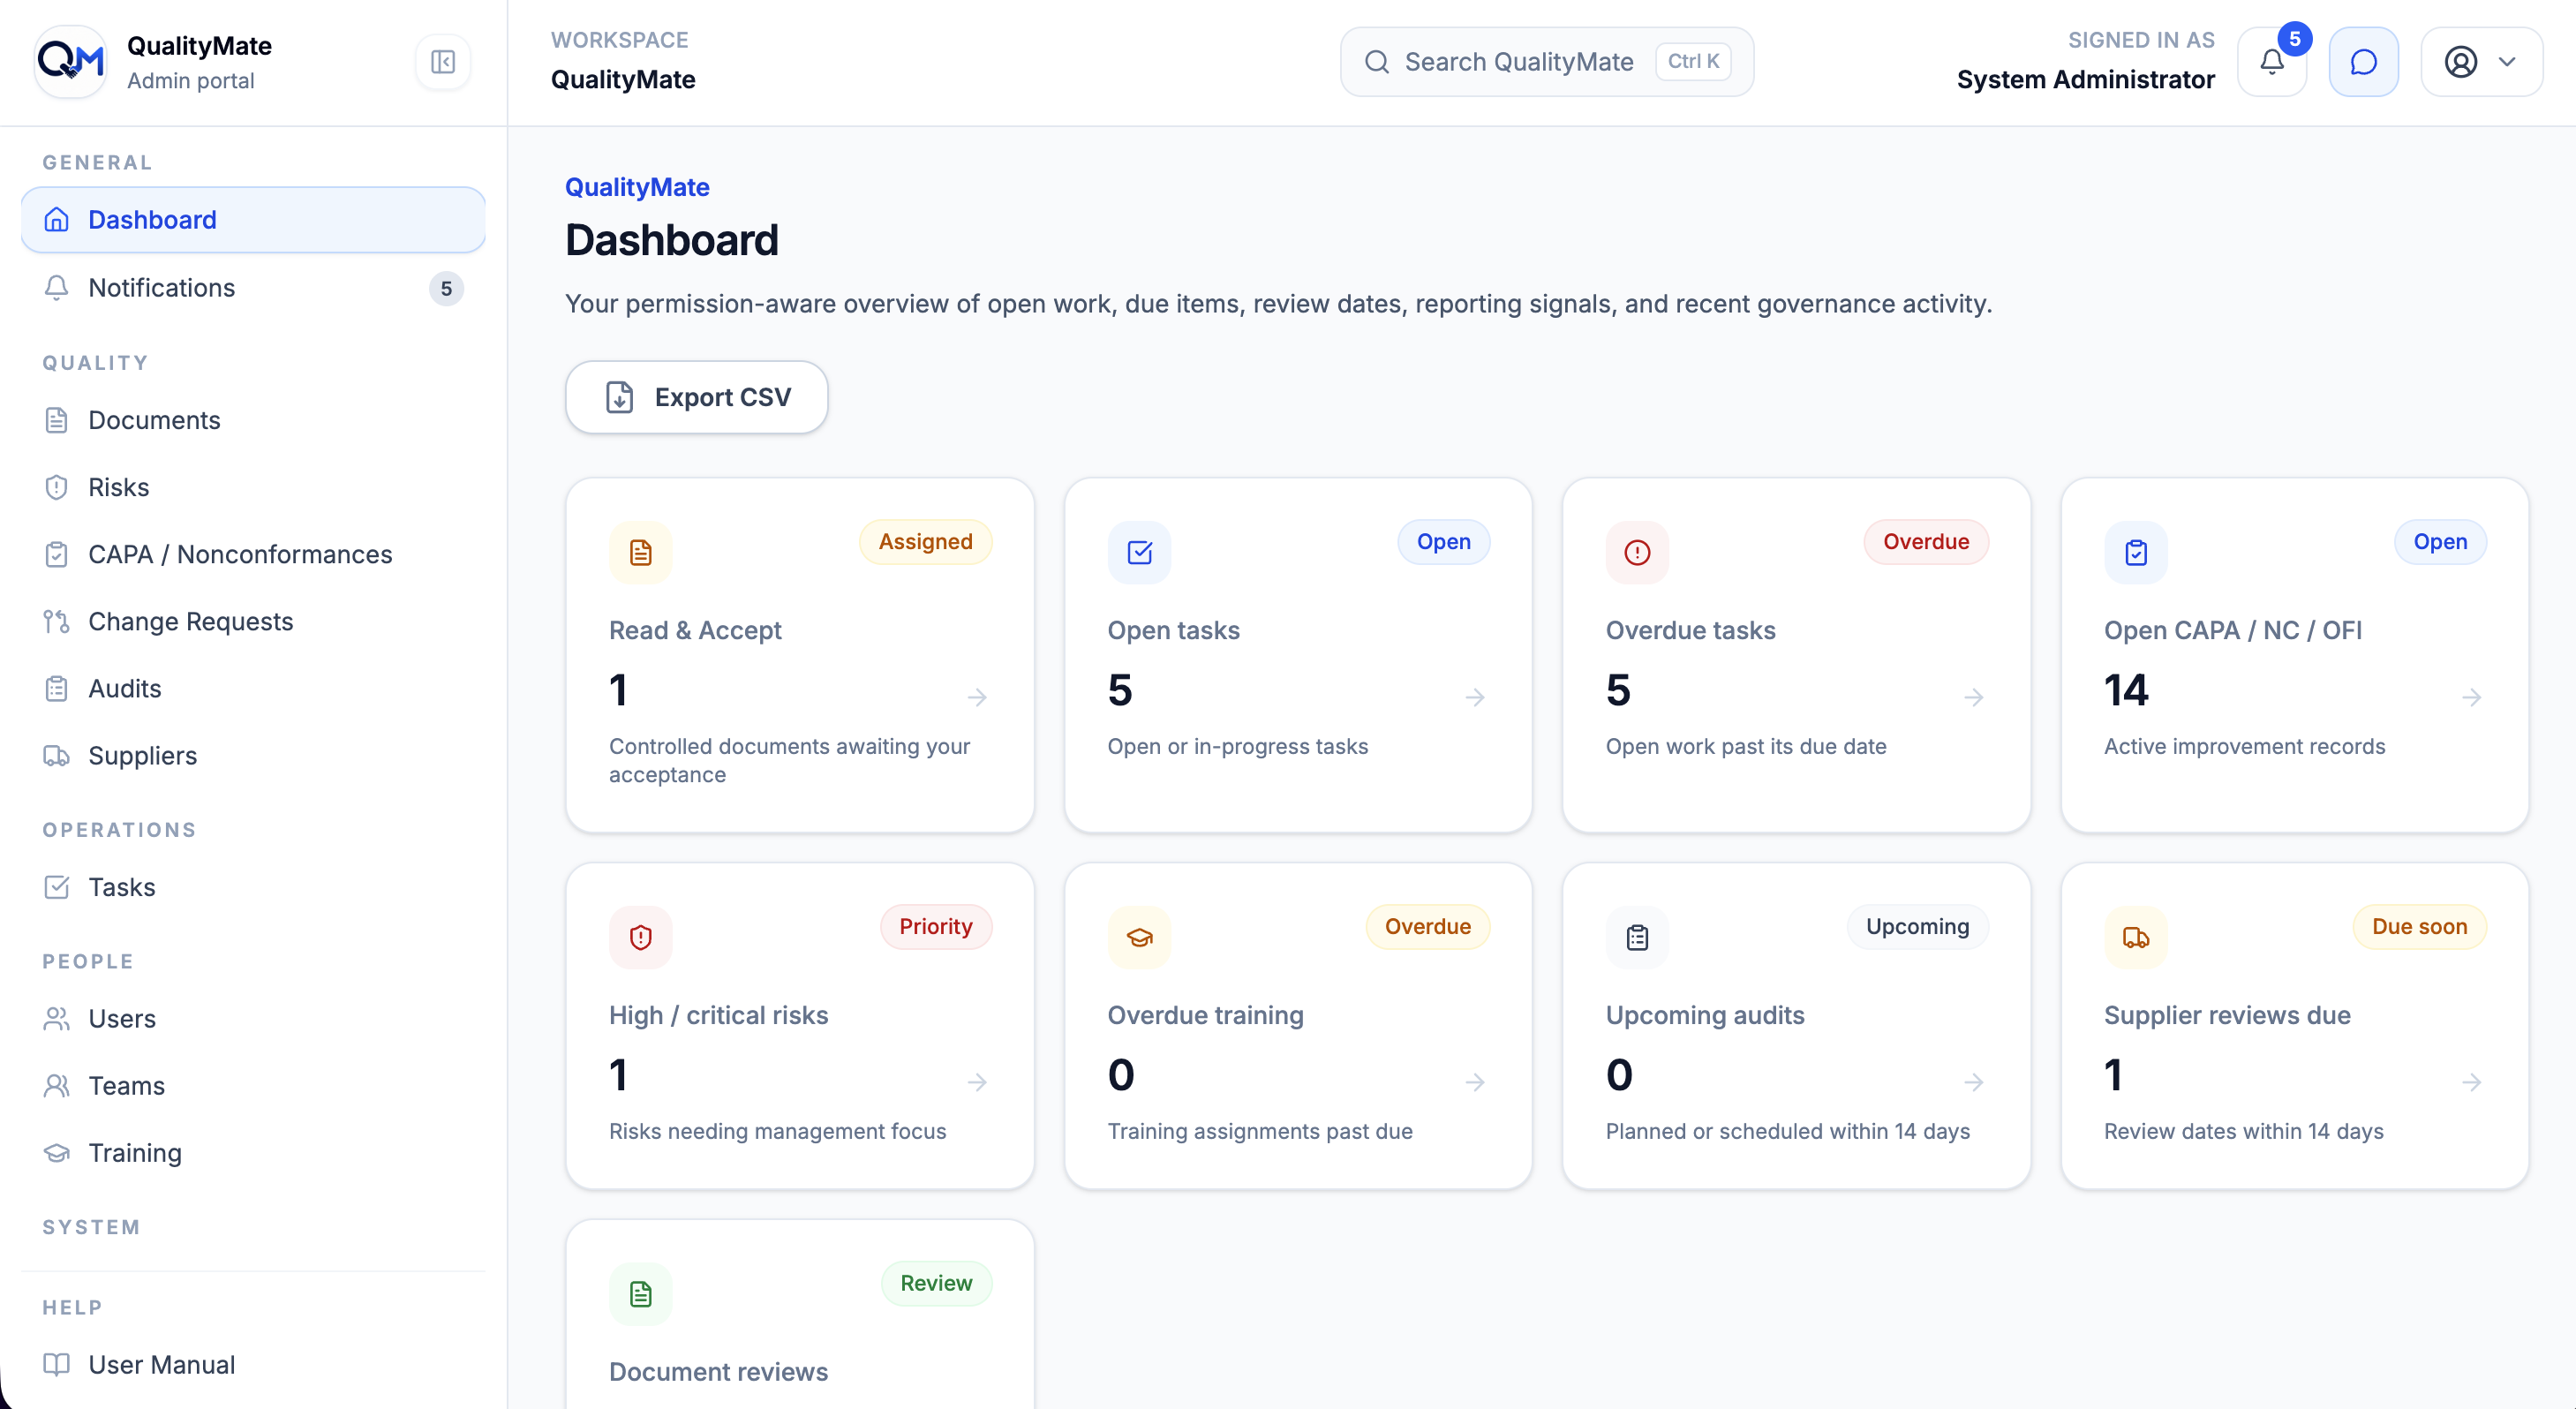Follow the Supplier reviews due arrow
Image resolution: width=2576 pixels, height=1409 pixels.
coord(2472,1082)
